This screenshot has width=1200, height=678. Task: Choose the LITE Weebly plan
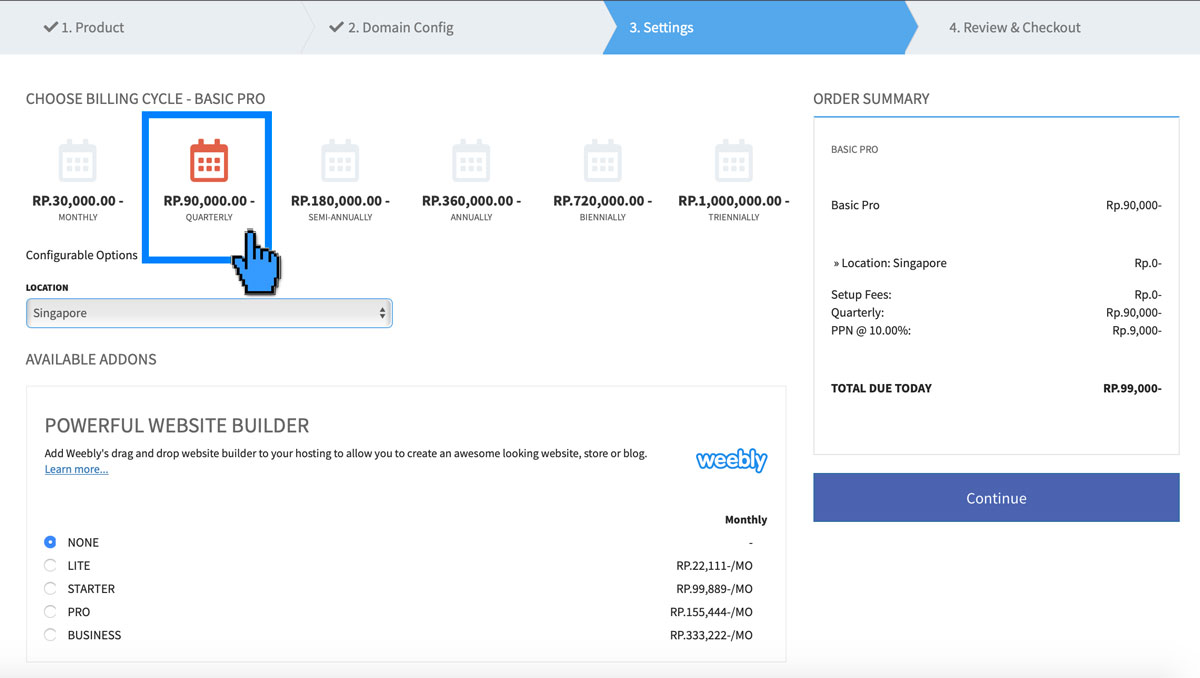pyautogui.click(x=50, y=565)
